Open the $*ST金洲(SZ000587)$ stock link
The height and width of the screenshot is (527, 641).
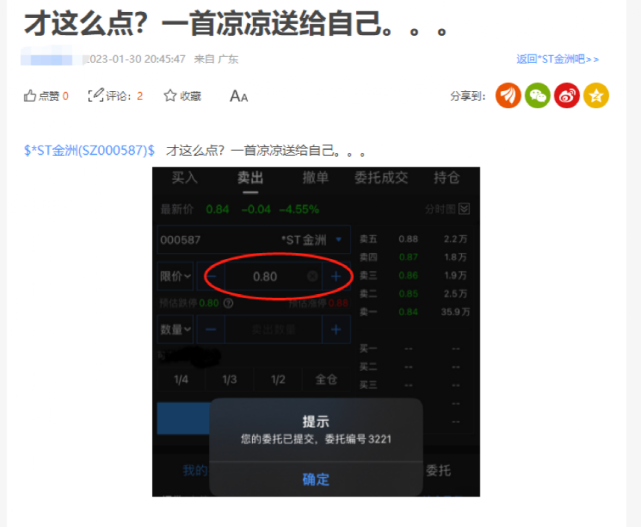(90, 150)
